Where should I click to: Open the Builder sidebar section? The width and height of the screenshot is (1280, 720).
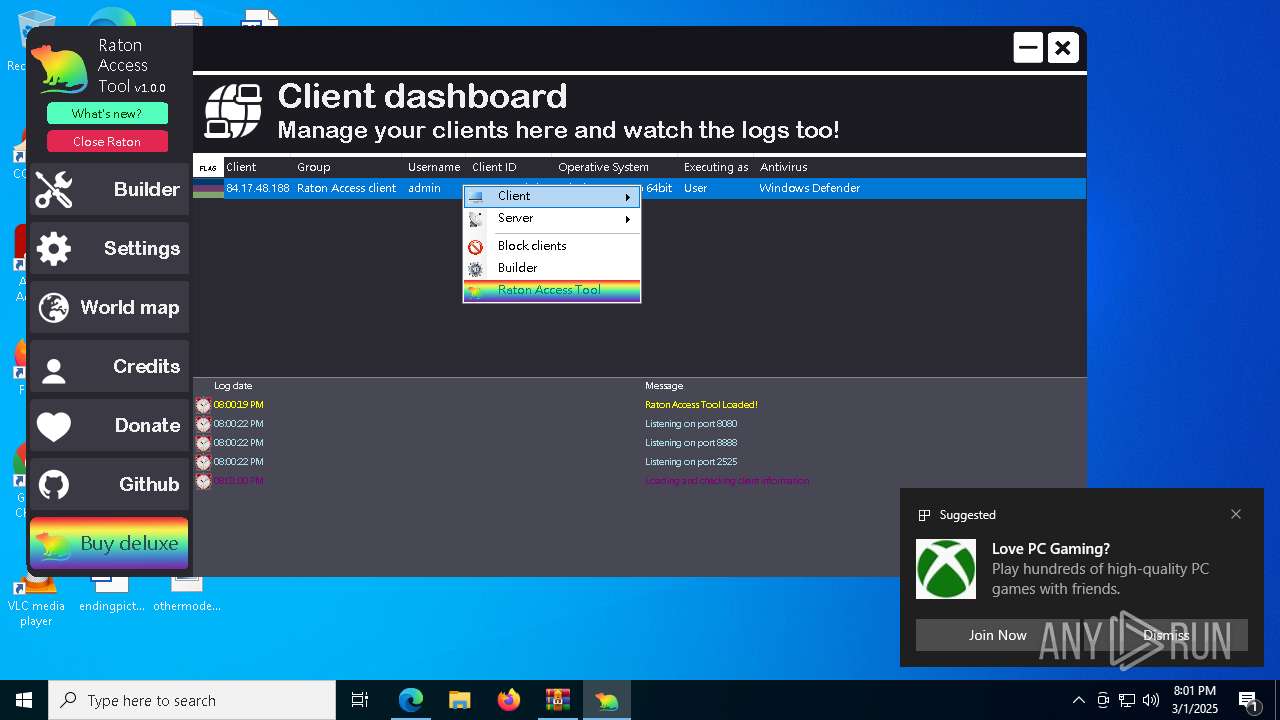pos(109,189)
